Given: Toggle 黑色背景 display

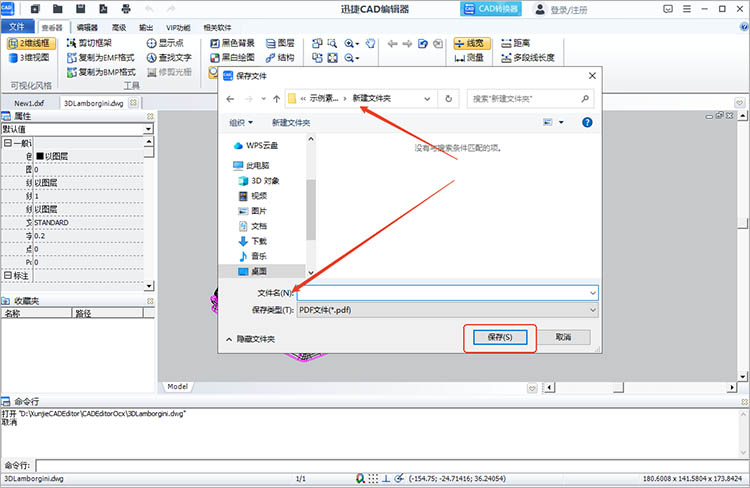Looking at the screenshot, I should coord(232,43).
